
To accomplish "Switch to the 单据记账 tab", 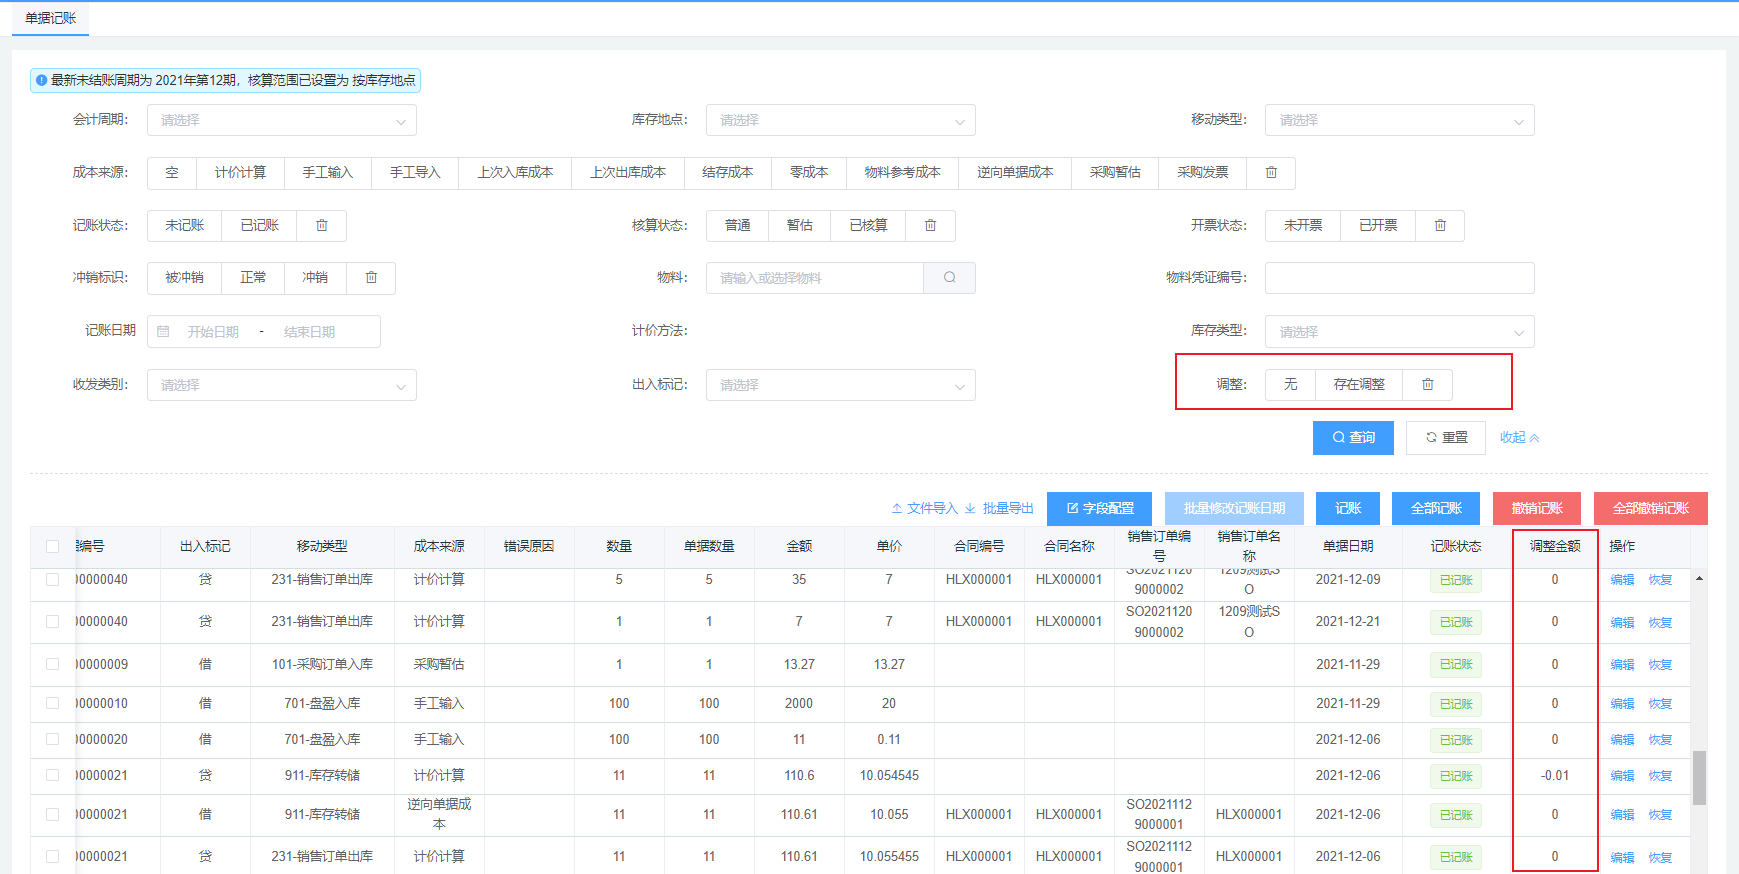I will point(51,18).
